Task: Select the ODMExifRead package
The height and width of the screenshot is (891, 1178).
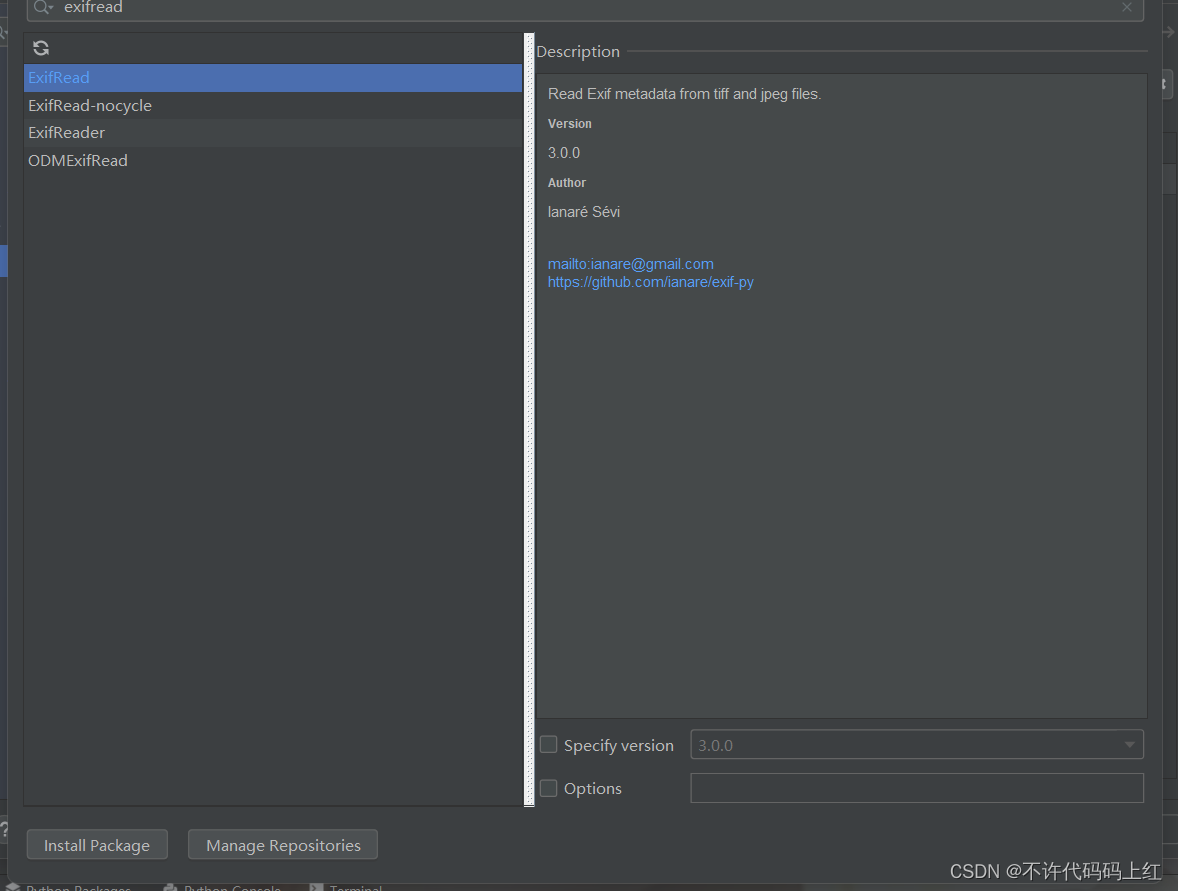Action: 273,161
